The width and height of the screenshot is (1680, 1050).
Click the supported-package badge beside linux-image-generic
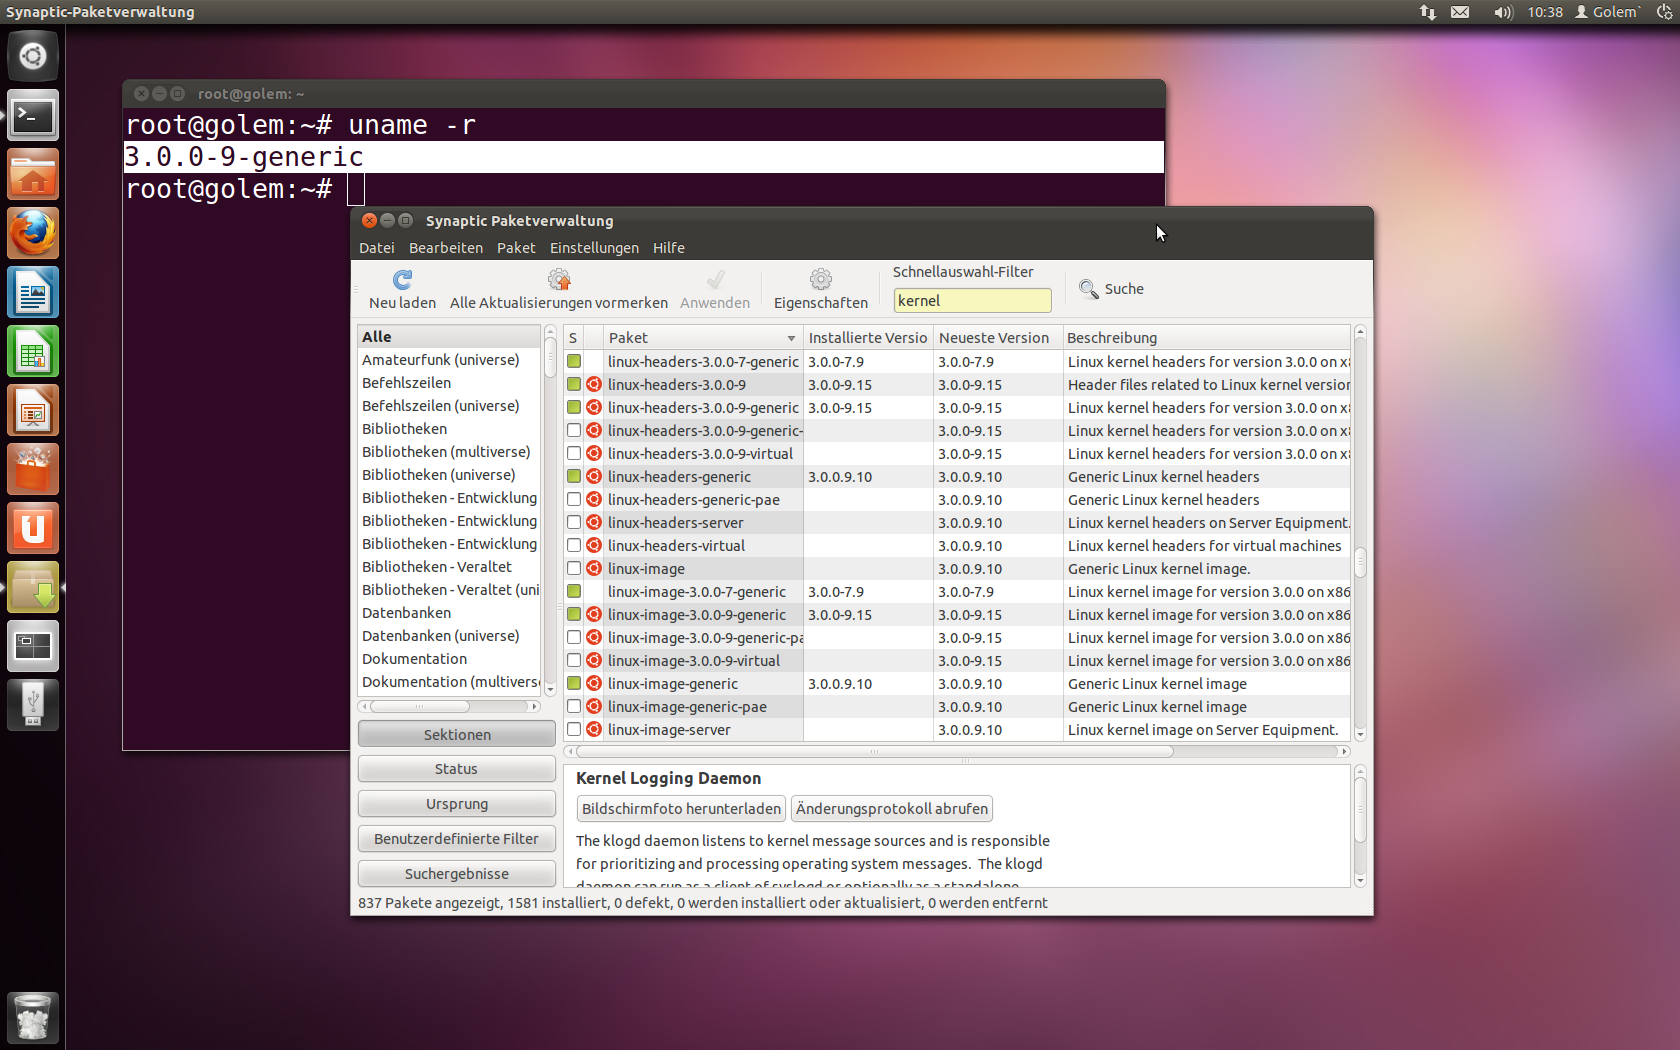(593, 683)
